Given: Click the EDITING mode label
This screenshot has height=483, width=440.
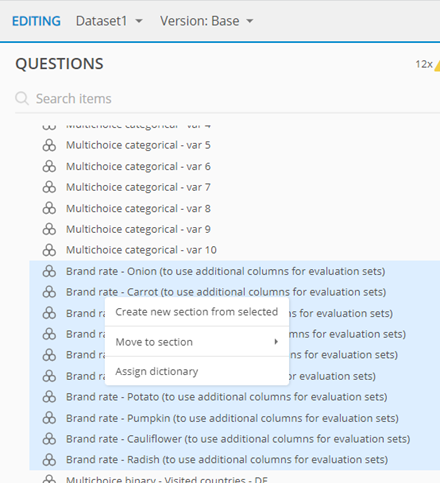Looking at the screenshot, I should [x=36, y=21].
